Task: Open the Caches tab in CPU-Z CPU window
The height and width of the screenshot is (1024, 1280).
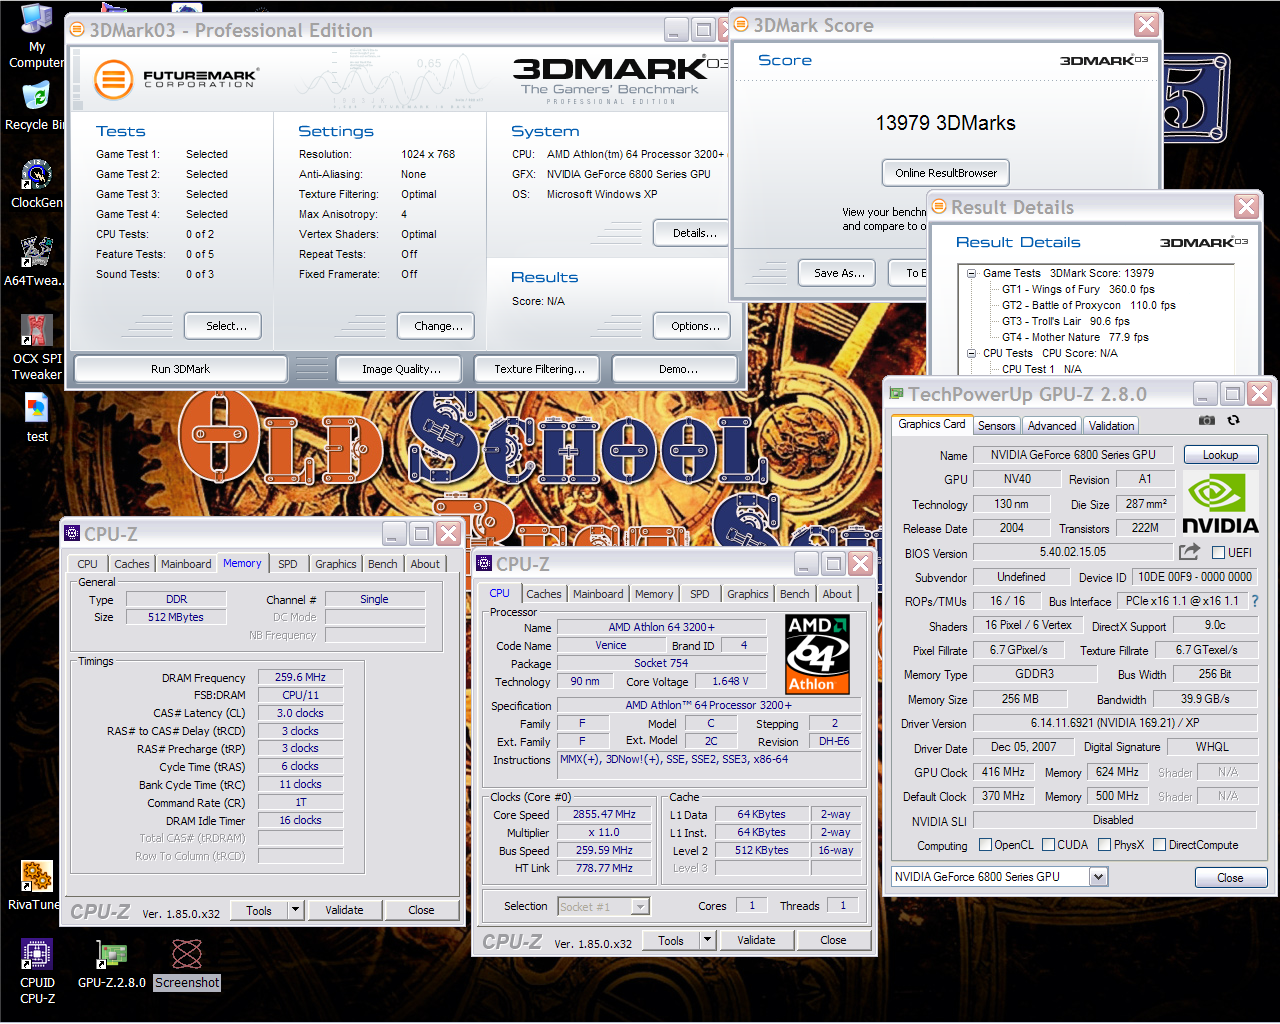Action: click(x=544, y=594)
